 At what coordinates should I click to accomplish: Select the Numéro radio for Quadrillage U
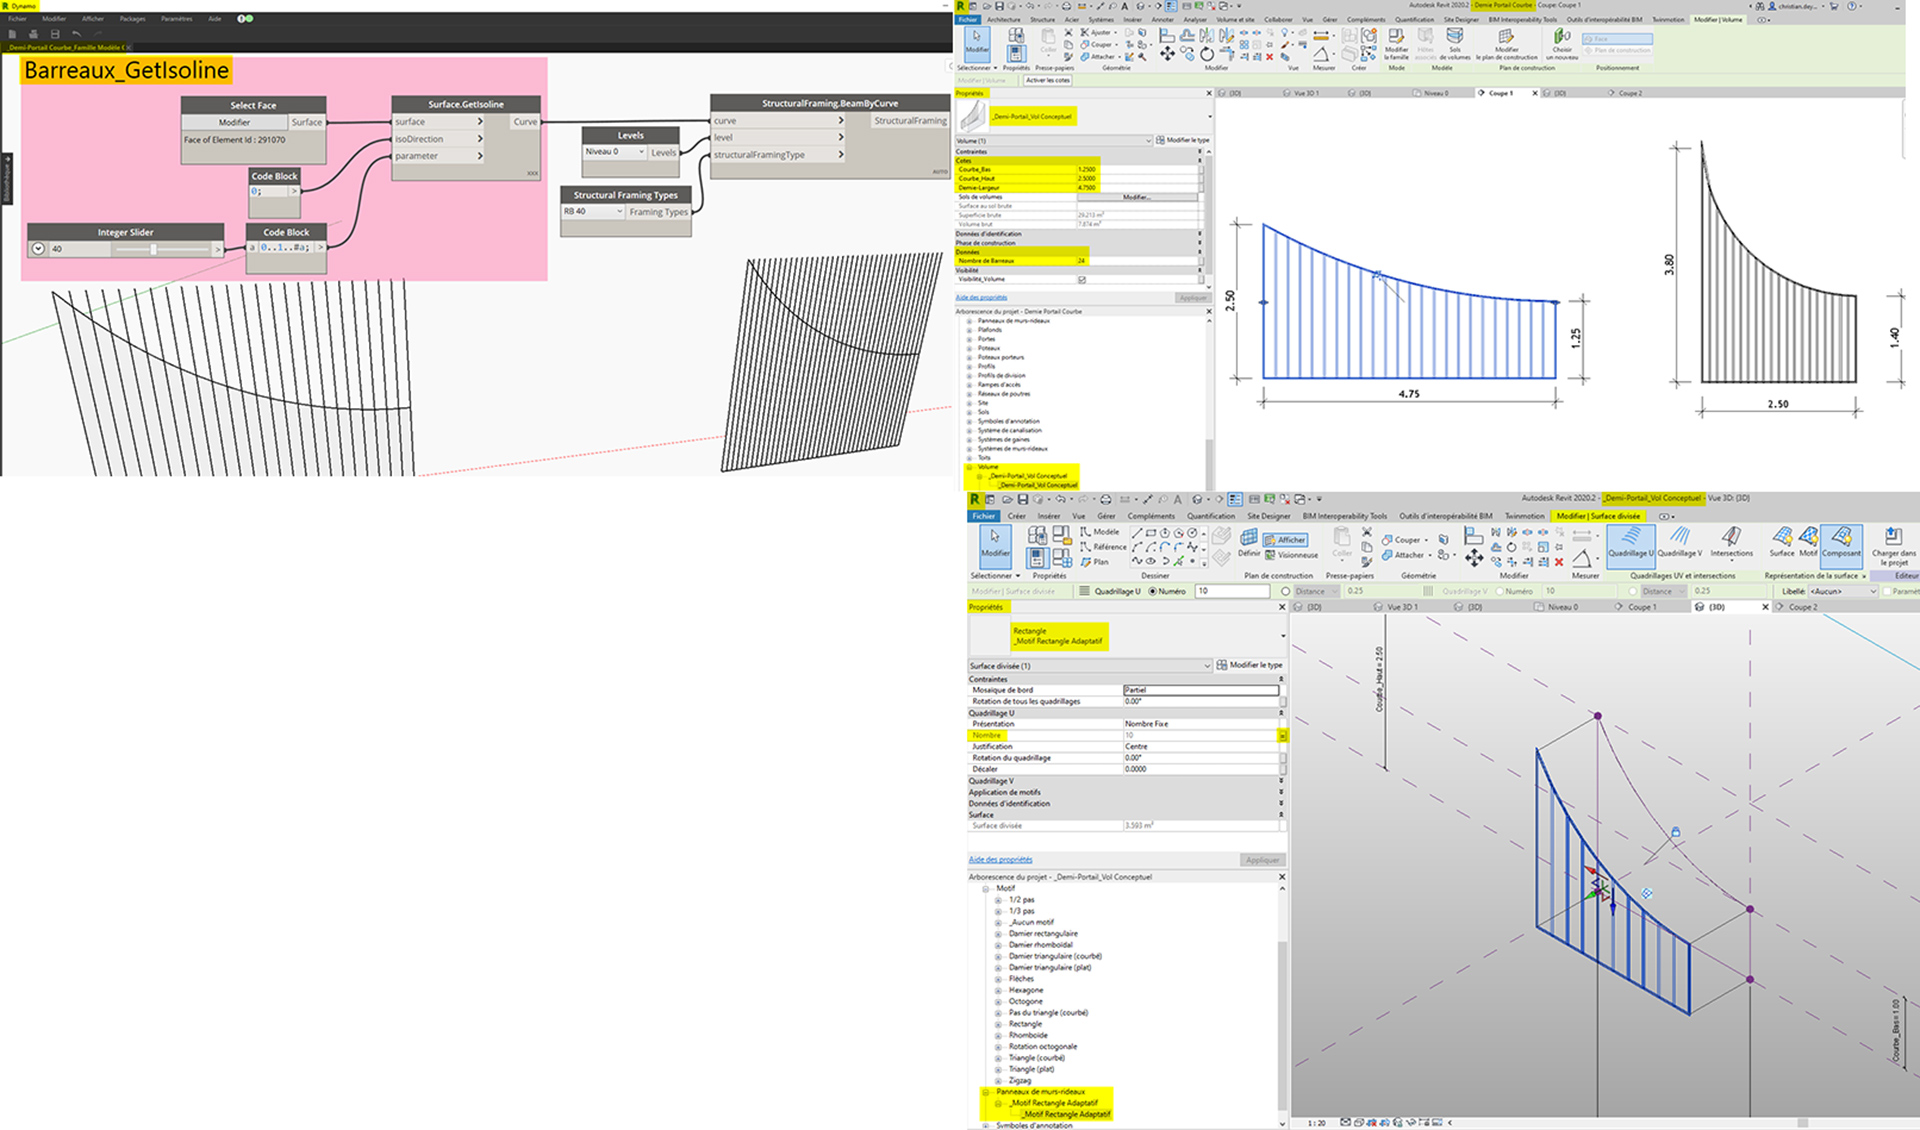1153,591
